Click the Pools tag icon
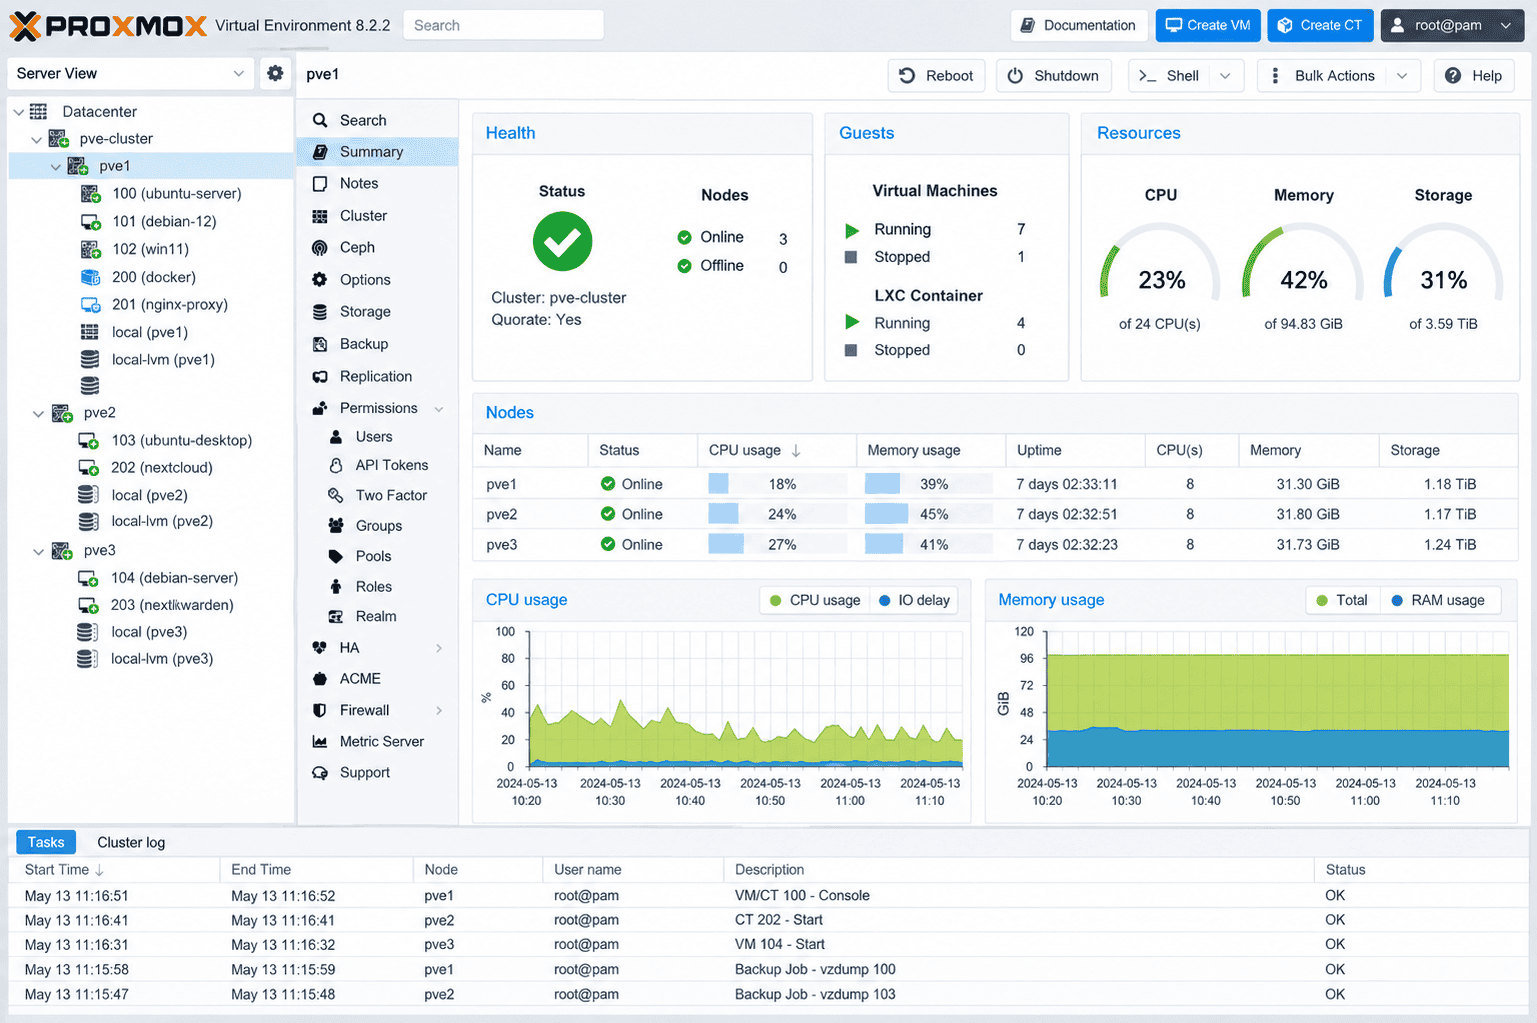This screenshot has height=1023, width=1537. (x=336, y=556)
